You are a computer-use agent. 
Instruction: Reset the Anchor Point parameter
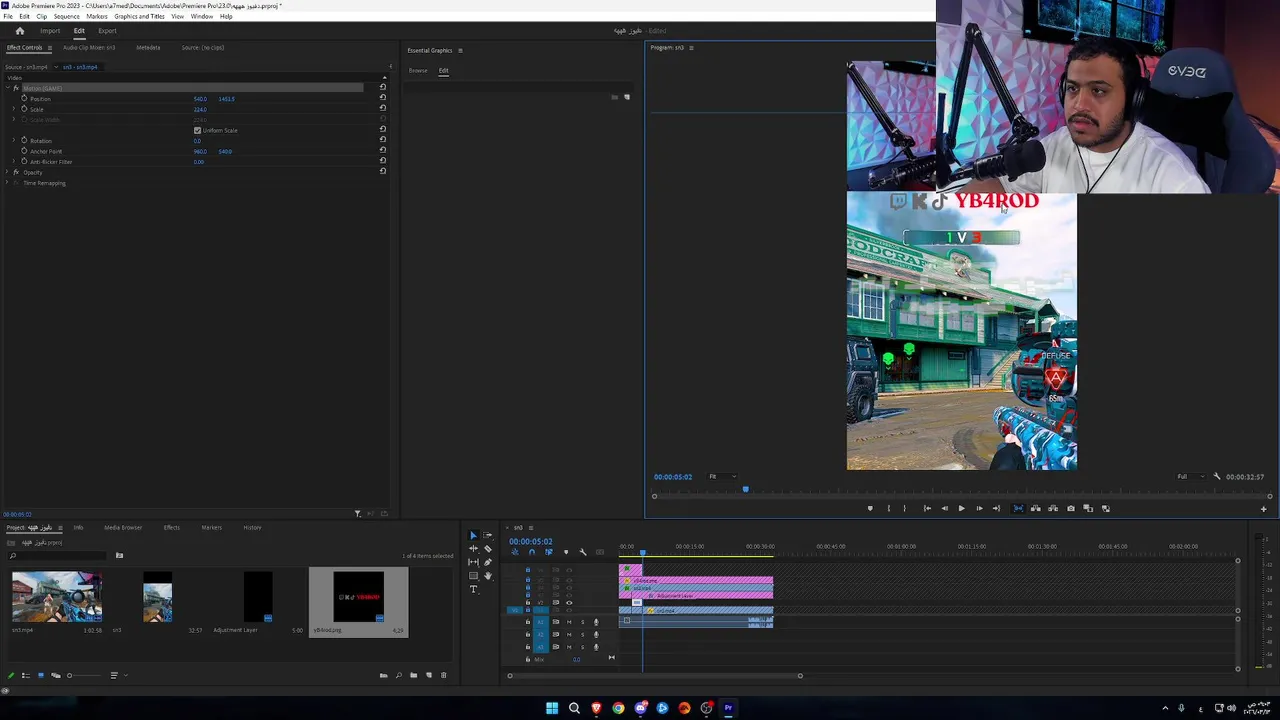coord(382,151)
